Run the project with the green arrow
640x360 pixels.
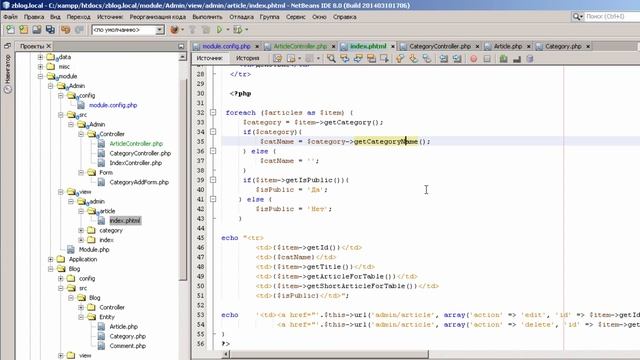point(220,30)
